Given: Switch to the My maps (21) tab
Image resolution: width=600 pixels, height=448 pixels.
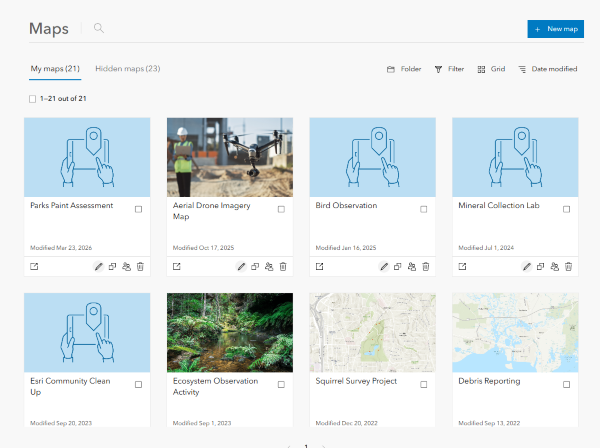Looking at the screenshot, I should (55, 69).
